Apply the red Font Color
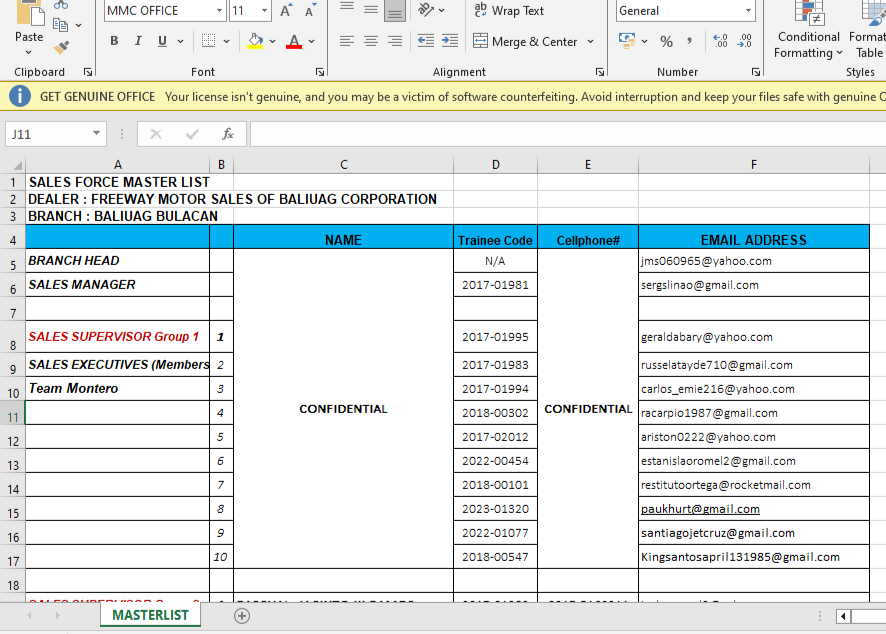The image size is (886, 634). coord(294,41)
